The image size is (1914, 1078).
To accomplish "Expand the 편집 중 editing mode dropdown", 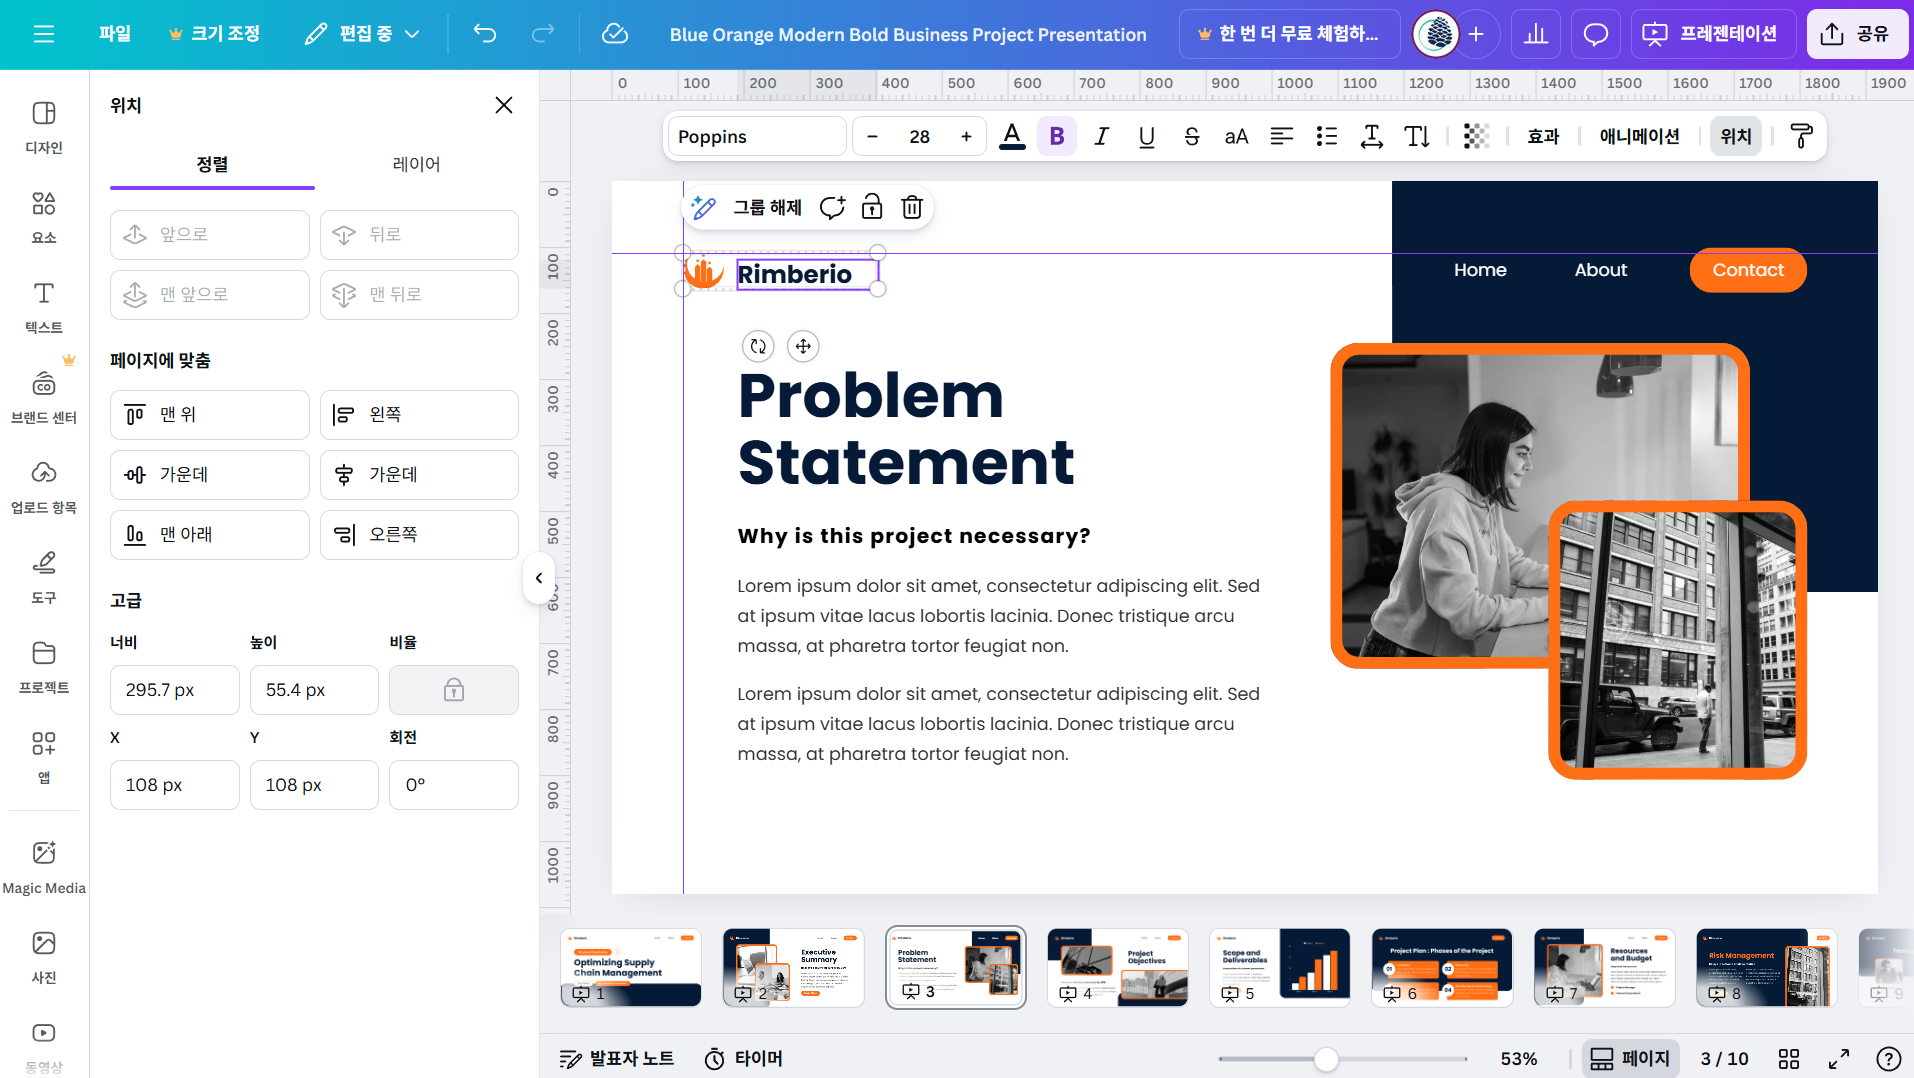I will coord(362,34).
